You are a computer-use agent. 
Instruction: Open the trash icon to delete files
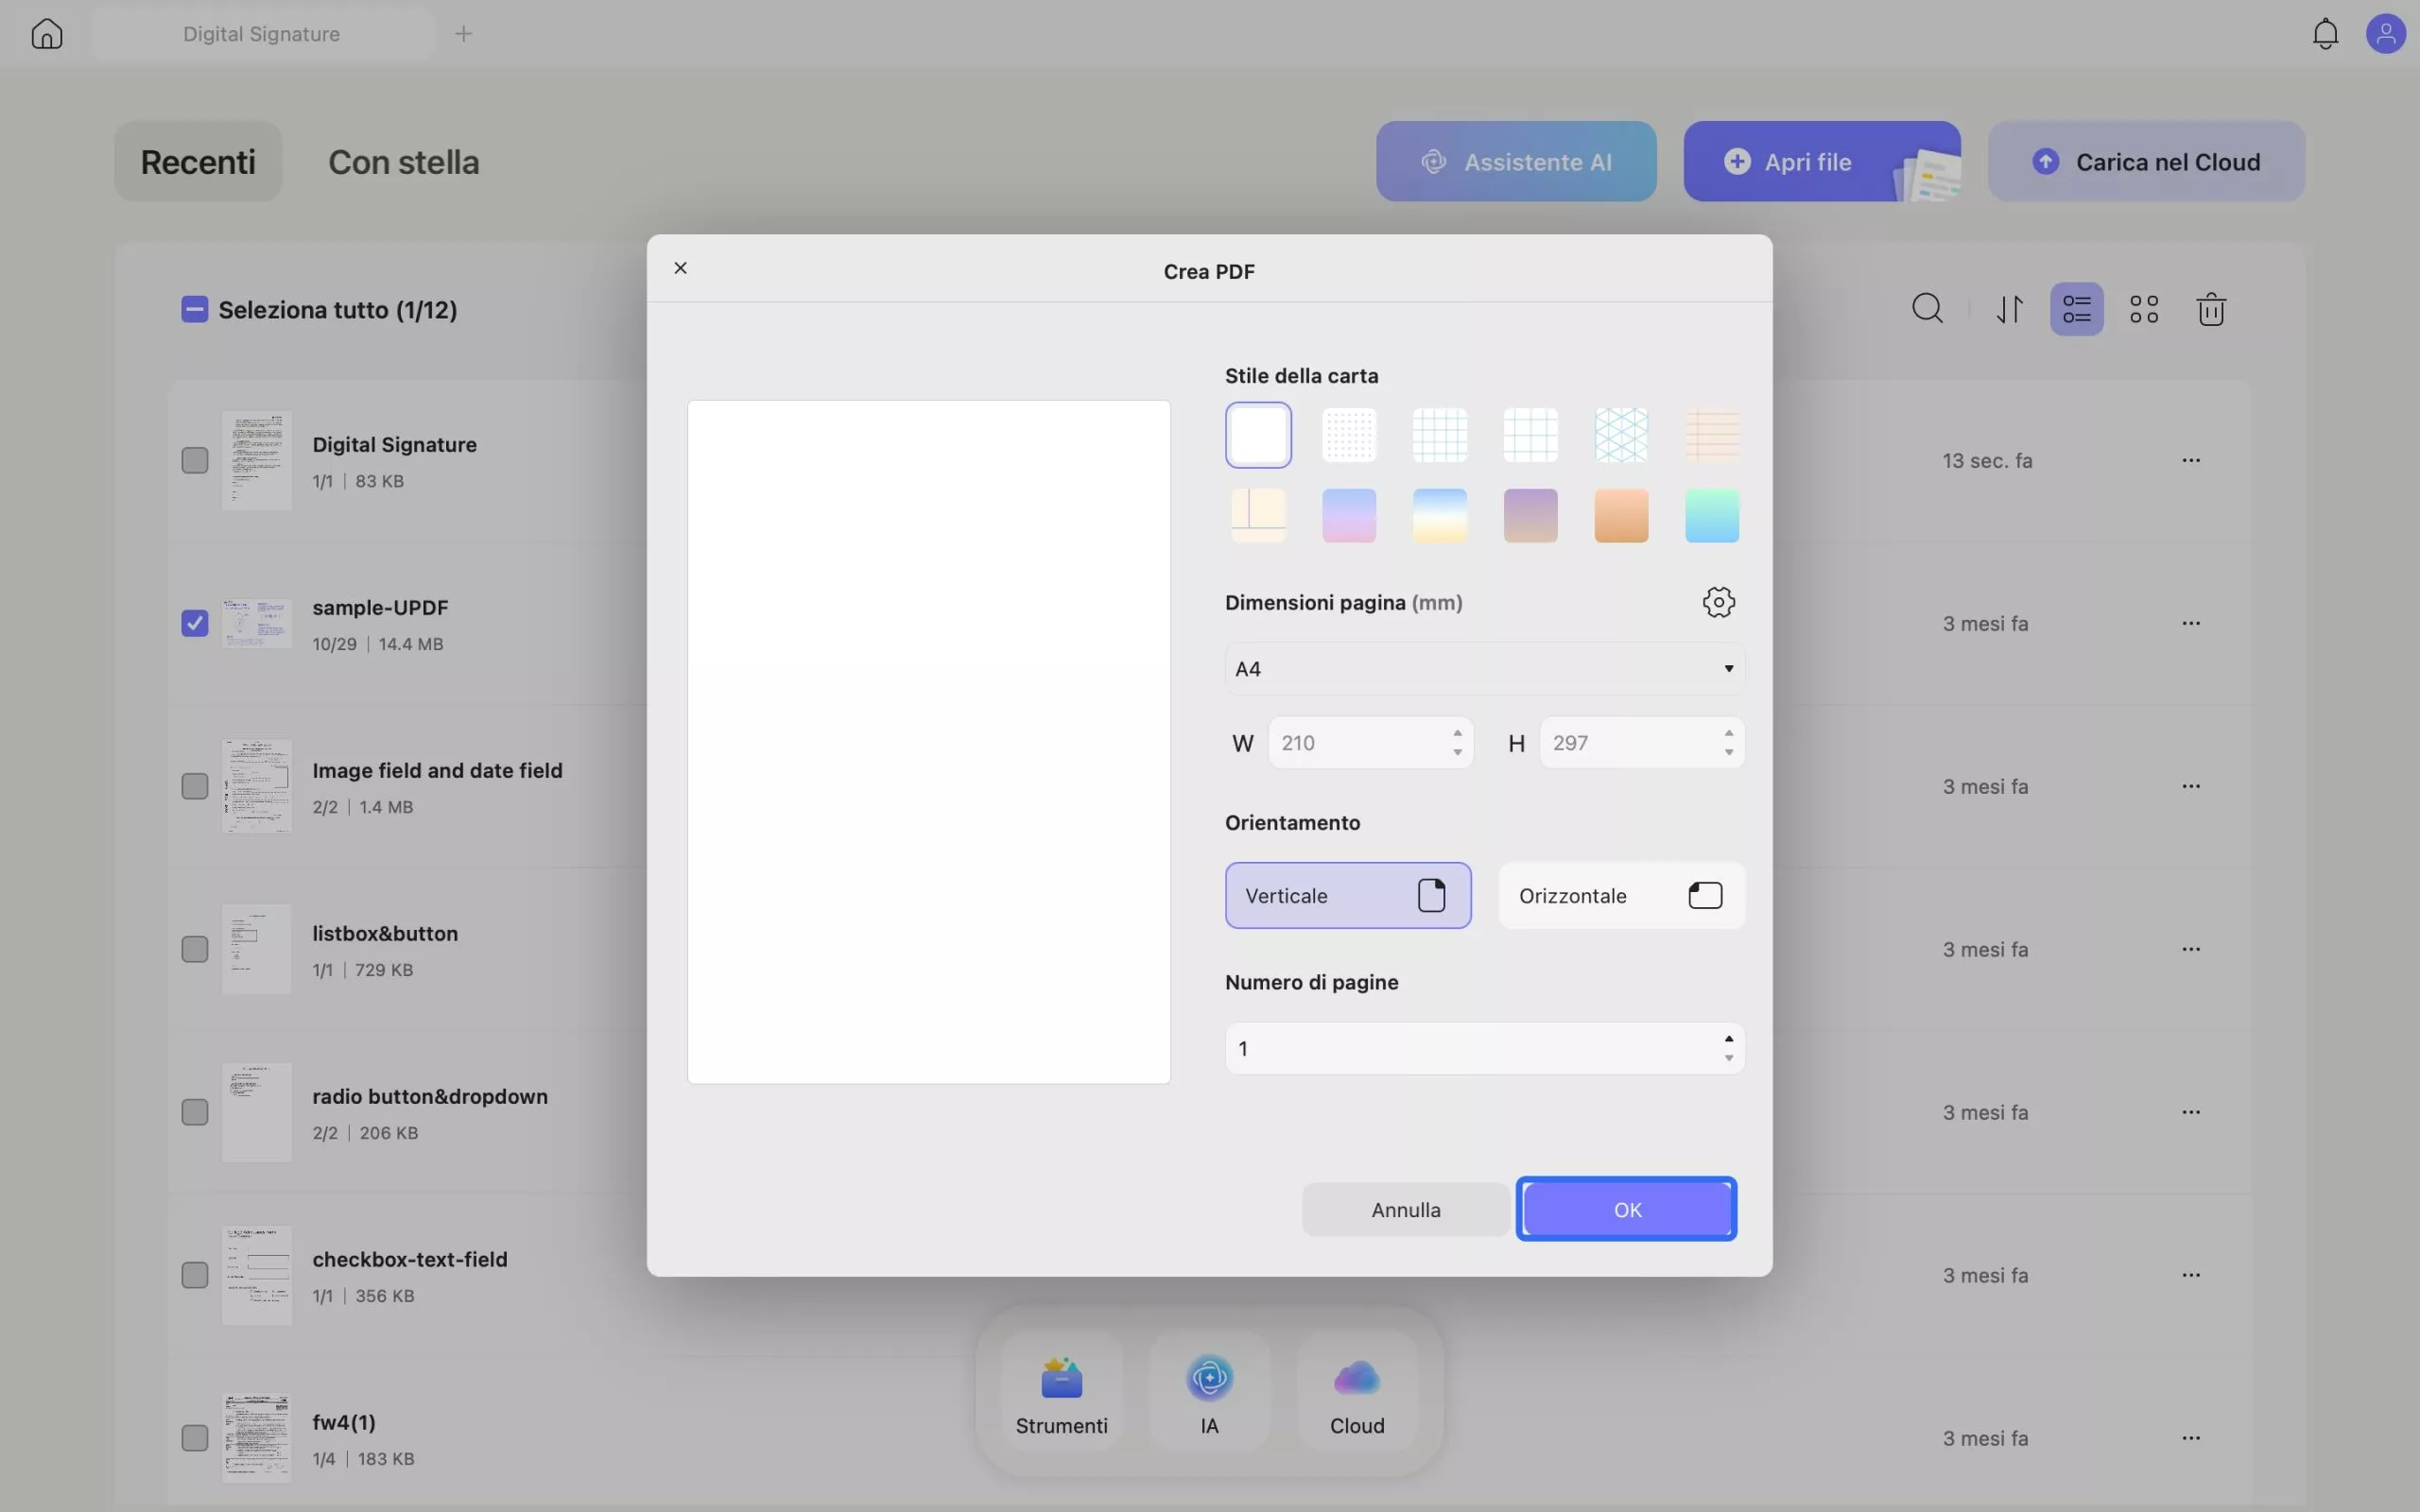tap(2210, 308)
